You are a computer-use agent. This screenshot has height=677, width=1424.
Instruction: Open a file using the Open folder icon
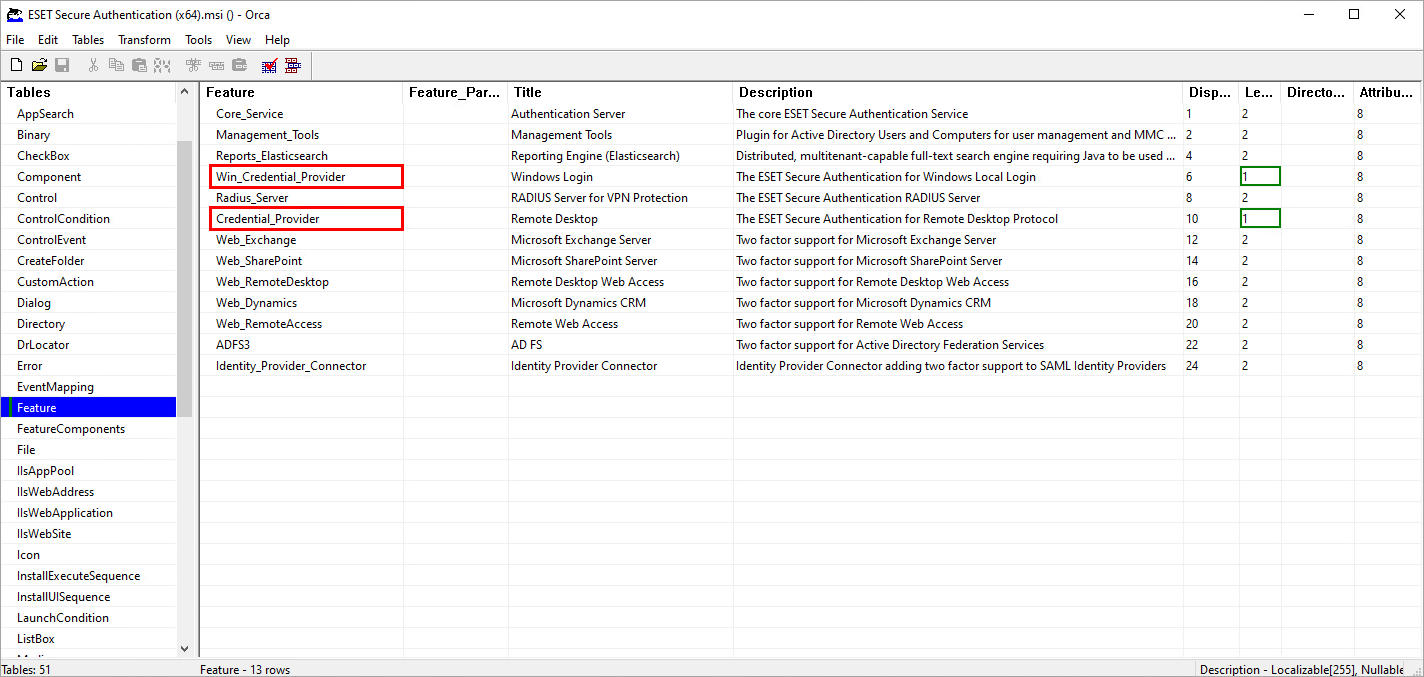tap(39, 64)
